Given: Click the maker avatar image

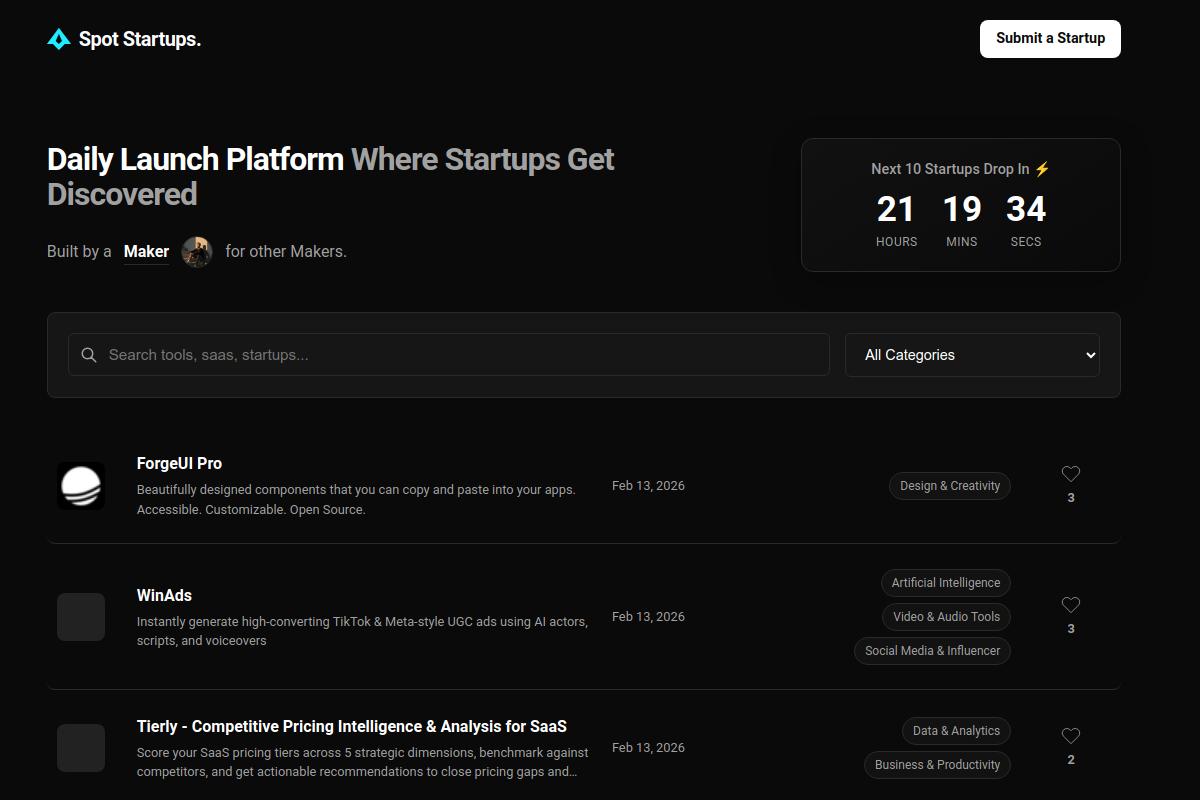Looking at the screenshot, I should click(x=197, y=252).
